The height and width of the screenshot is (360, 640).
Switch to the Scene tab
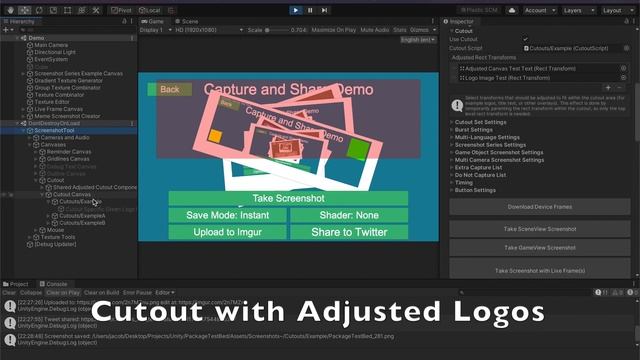[x=187, y=21]
